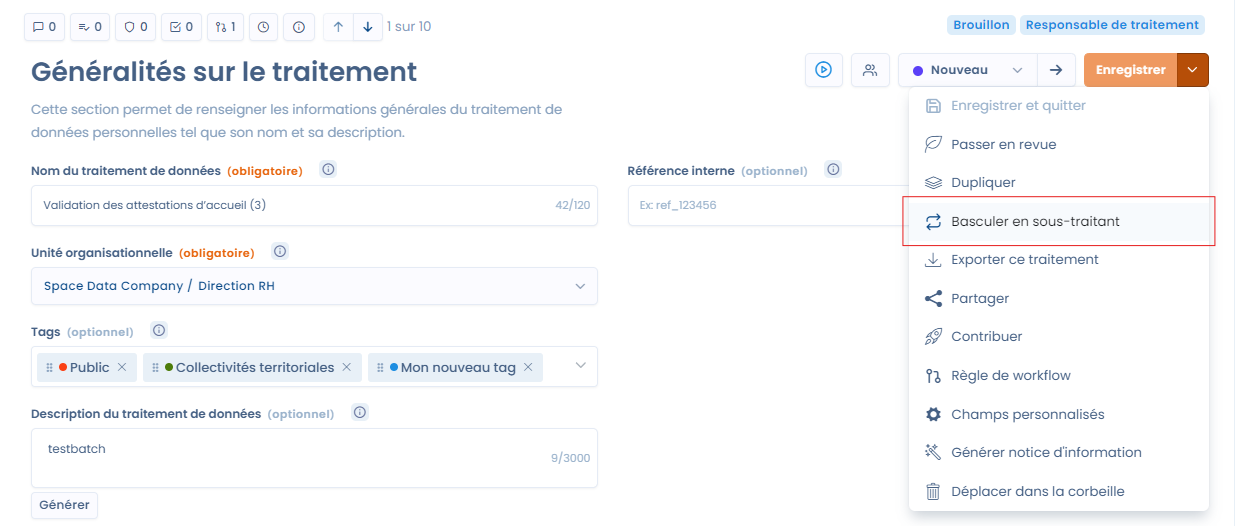The image size is (1235, 526).
Task: Select Basculer en sous-traitant menu item
Action: 1035,221
